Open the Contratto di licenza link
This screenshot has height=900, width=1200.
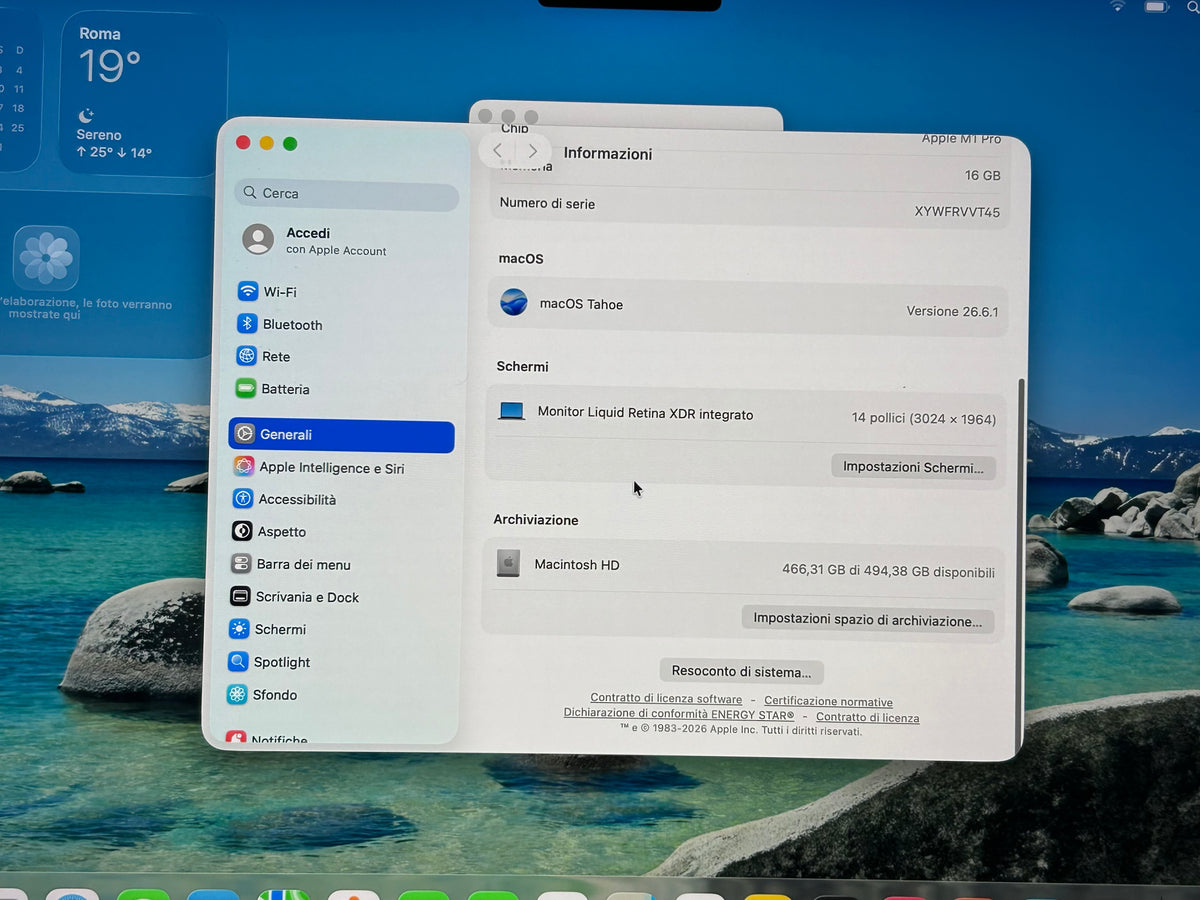[x=867, y=718]
